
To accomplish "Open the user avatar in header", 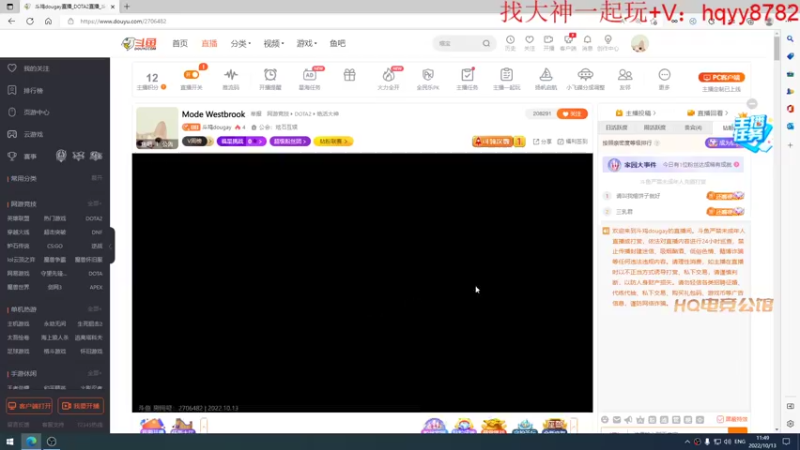I will 639,44.
